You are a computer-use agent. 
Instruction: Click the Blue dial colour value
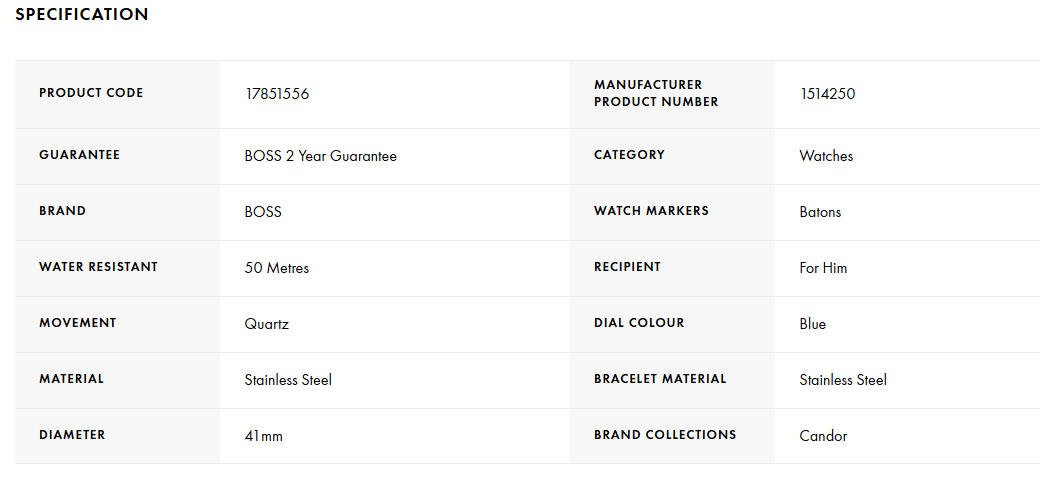(812, 324)
